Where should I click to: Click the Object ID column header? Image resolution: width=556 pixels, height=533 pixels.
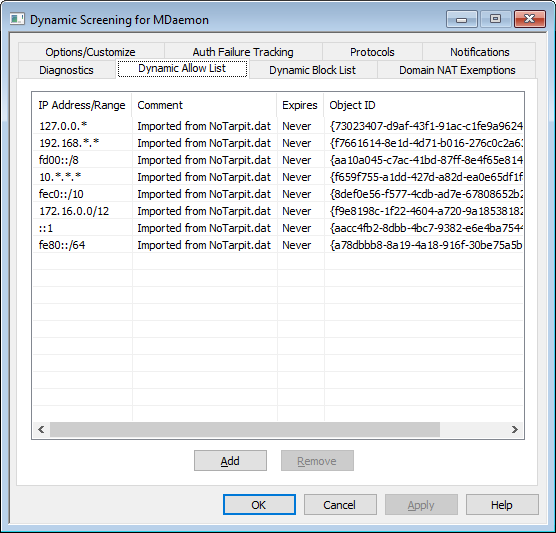[423, 105]
